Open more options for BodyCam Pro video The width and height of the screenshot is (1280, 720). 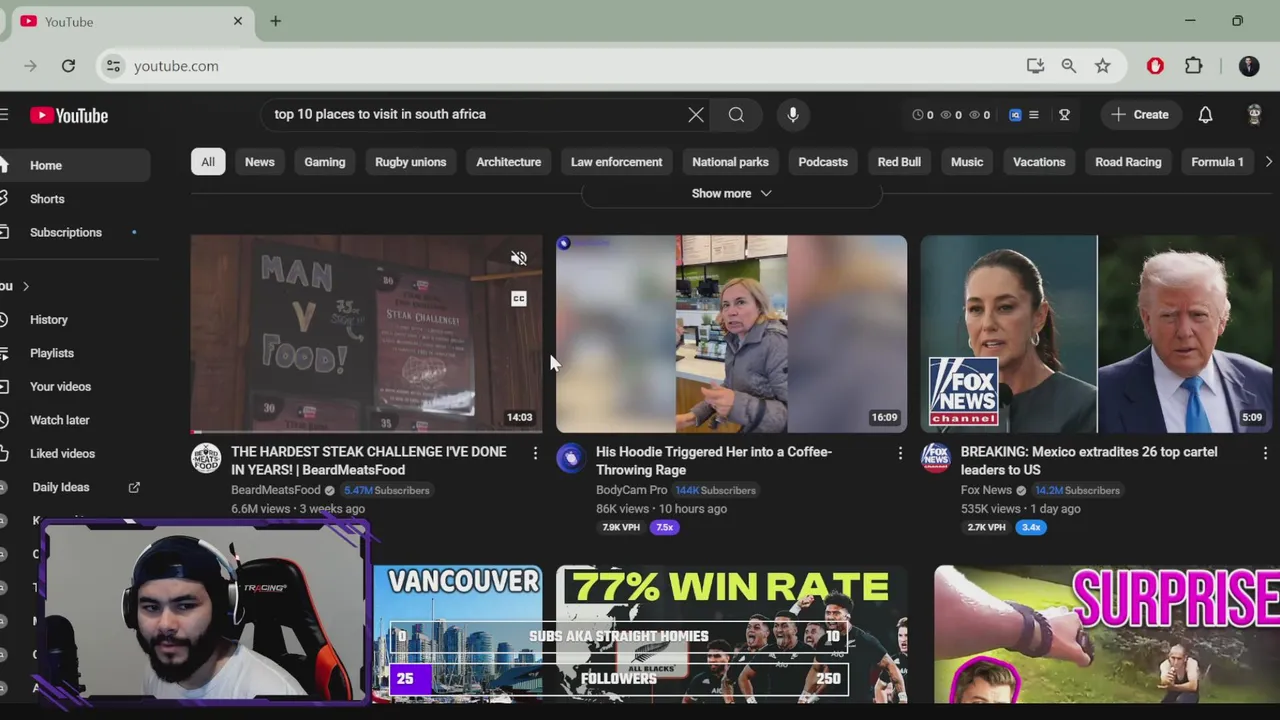(900, 454)
